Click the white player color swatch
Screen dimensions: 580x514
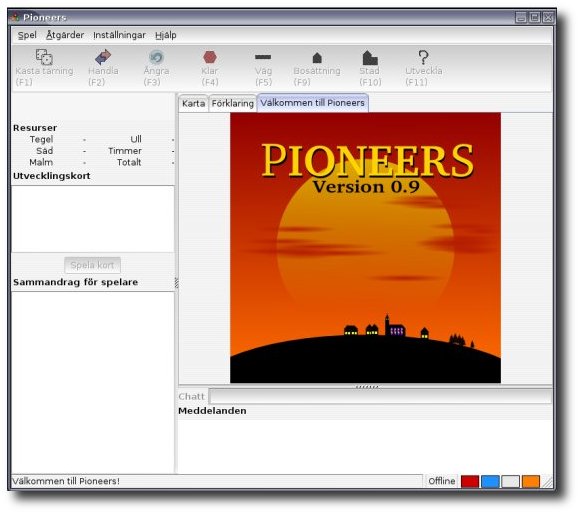(510, 481)
